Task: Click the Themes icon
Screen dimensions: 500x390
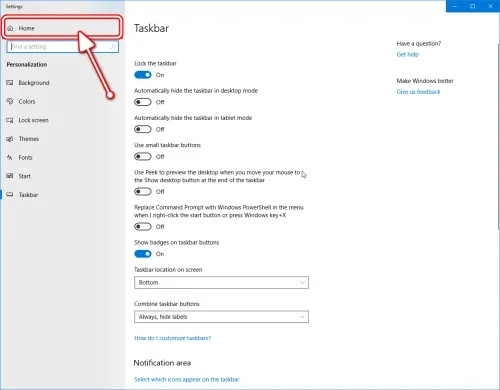Action: coord(10,139)
